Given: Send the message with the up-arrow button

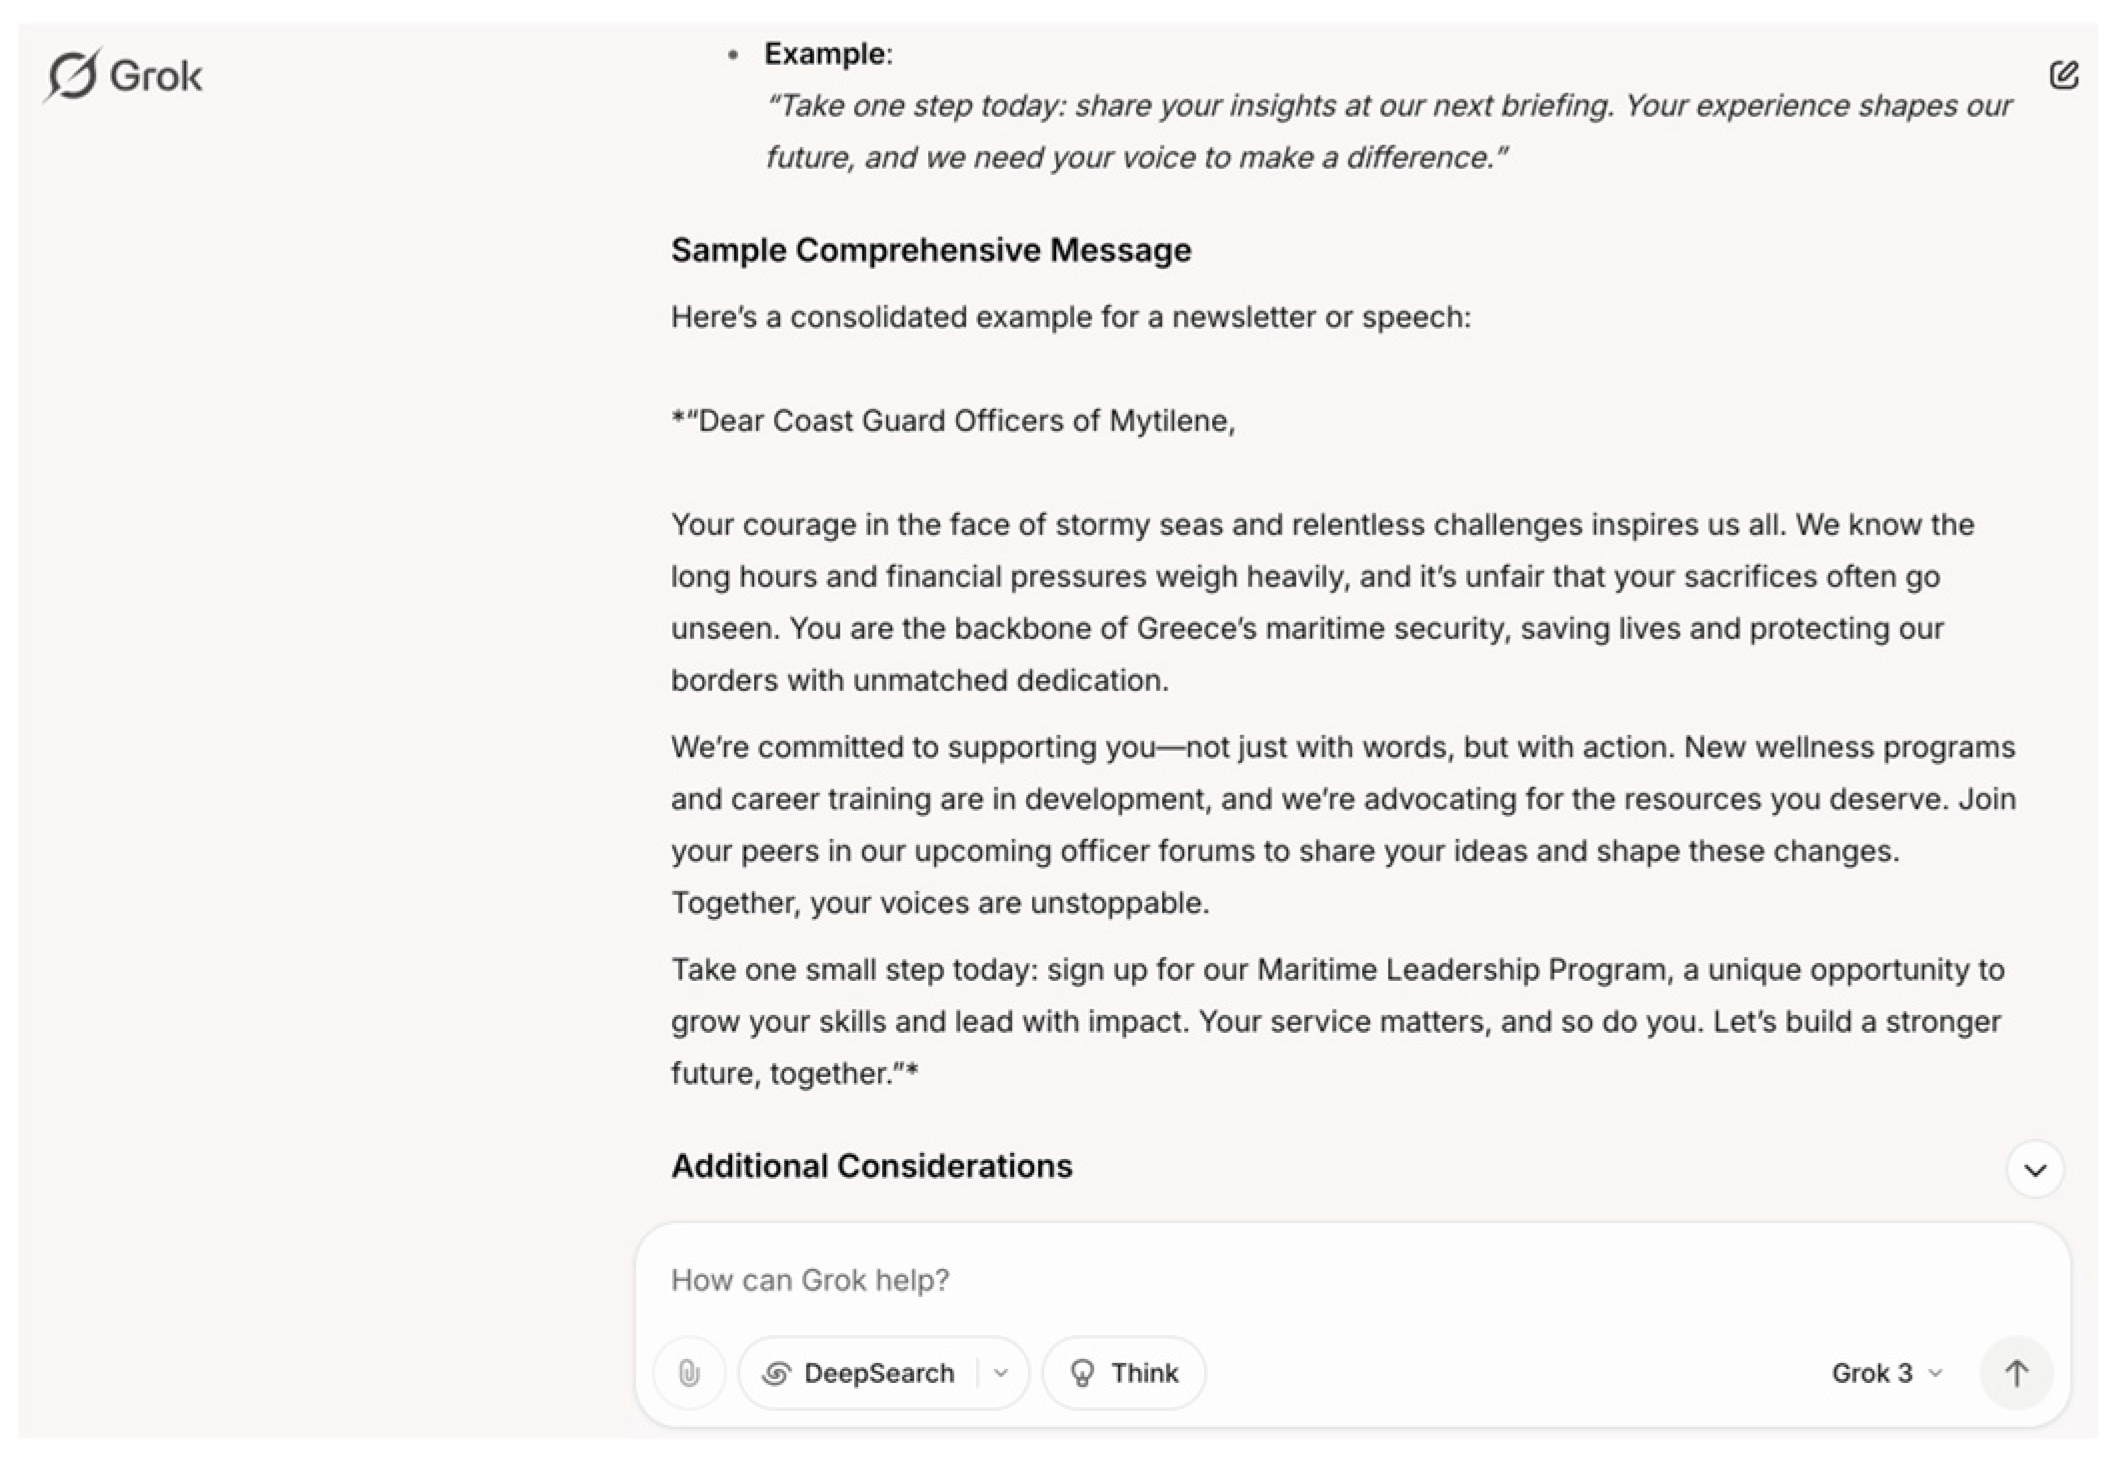Looking at the screenshot, I should point(2016,1373).
